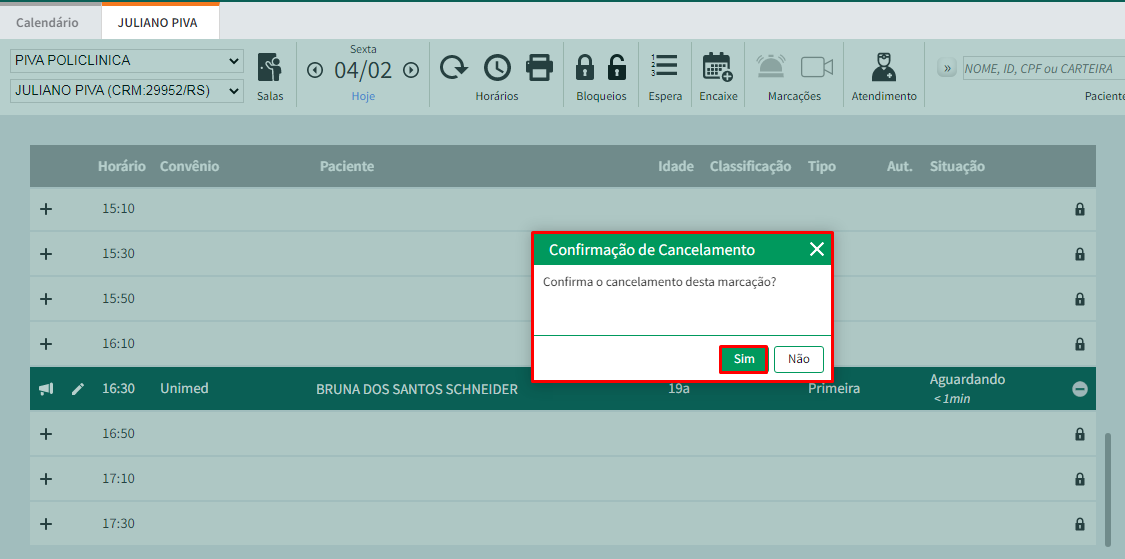The image size is (1125, 559).
Task: Open the Atendimento doctor icon
Action: coord(883,67)
